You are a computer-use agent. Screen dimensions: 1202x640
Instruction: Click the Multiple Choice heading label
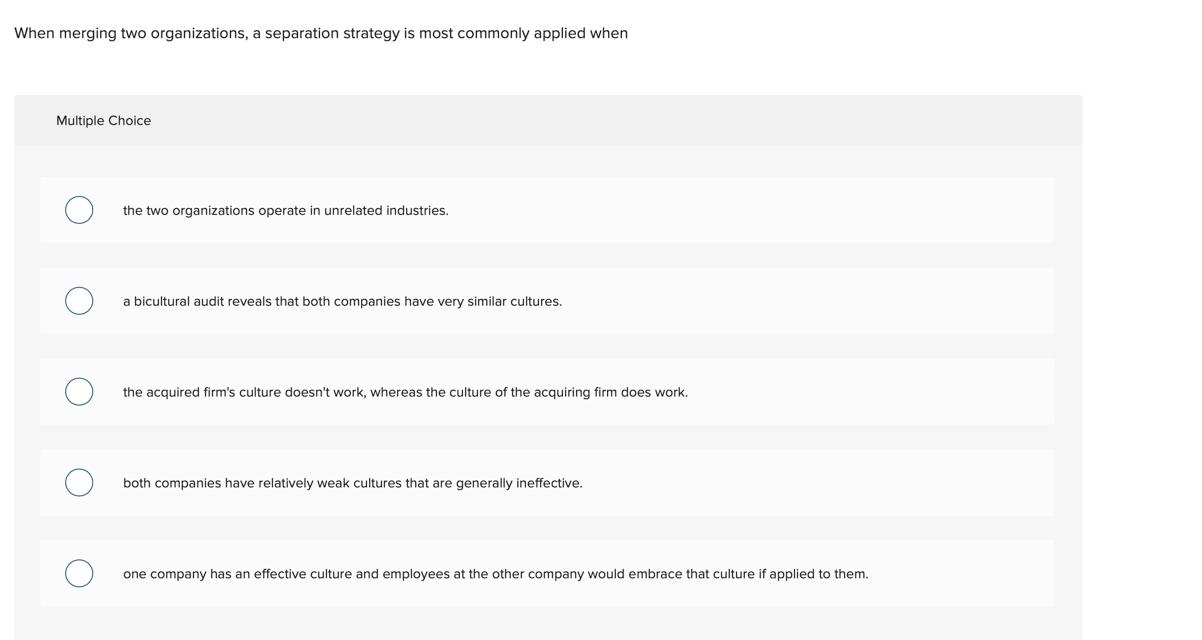(x=103, y=120)
